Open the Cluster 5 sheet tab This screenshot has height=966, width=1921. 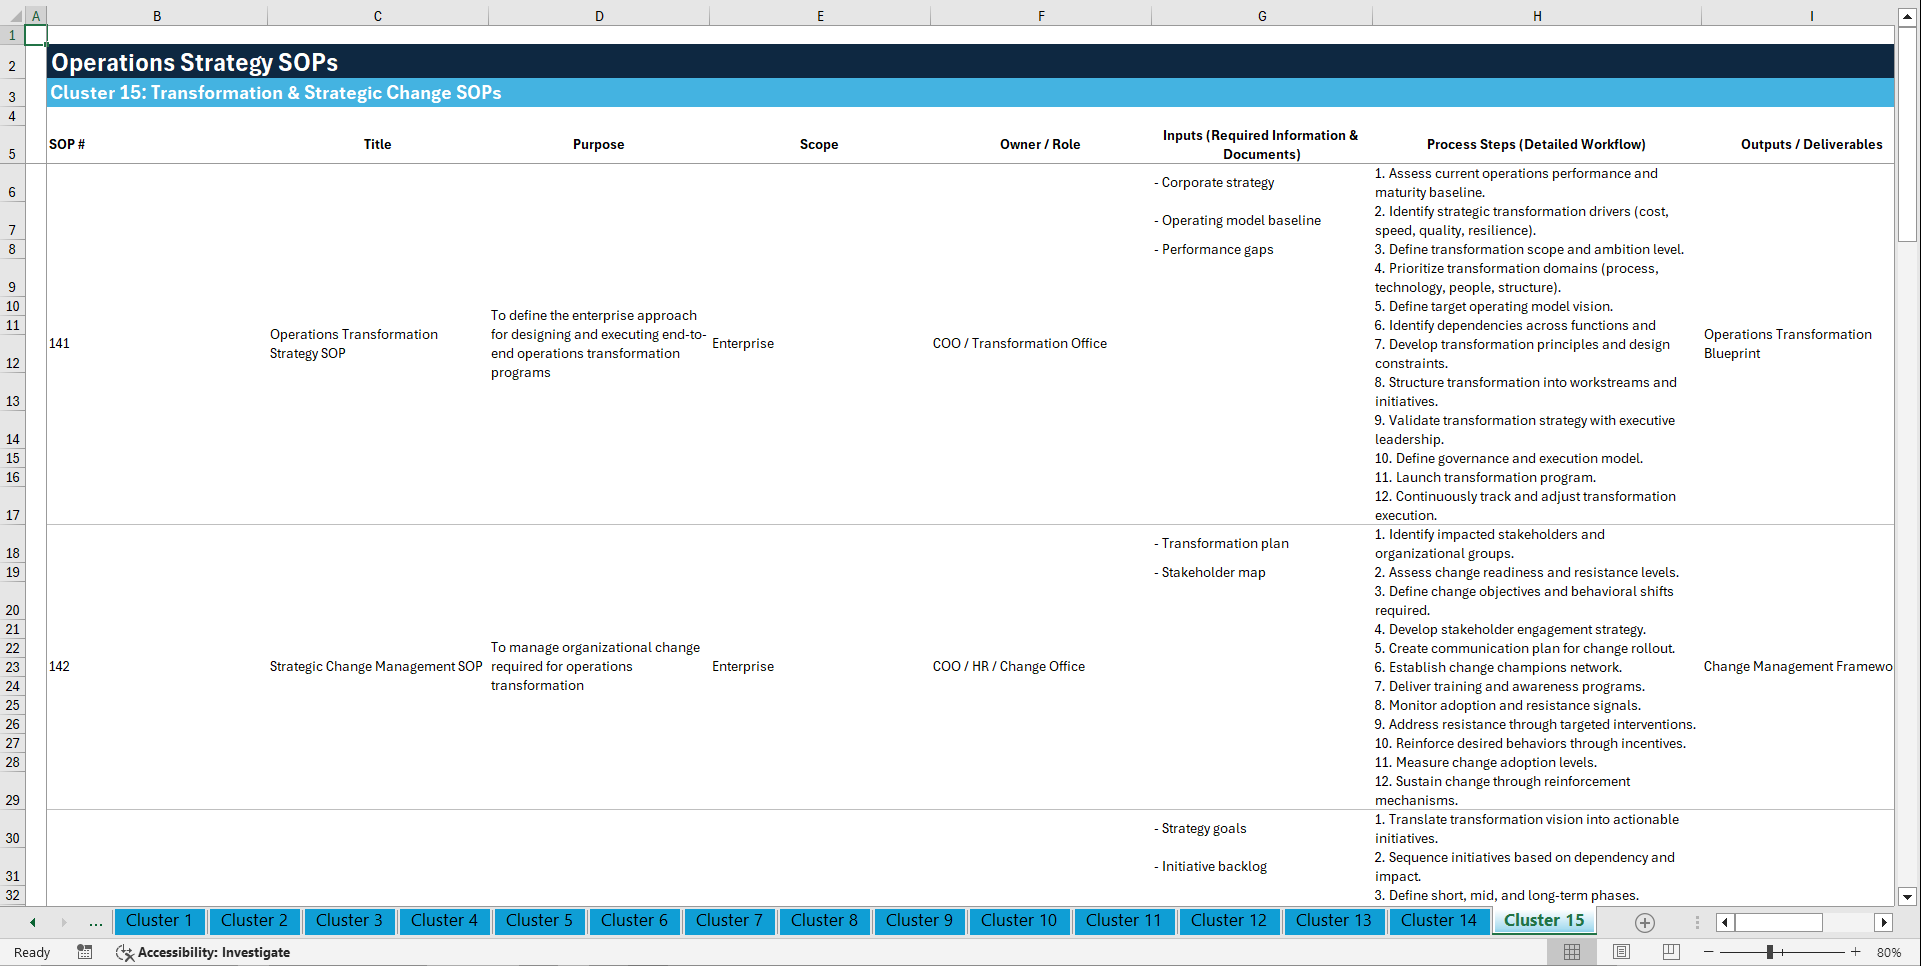pyautogui.click(x=539, y=921)
